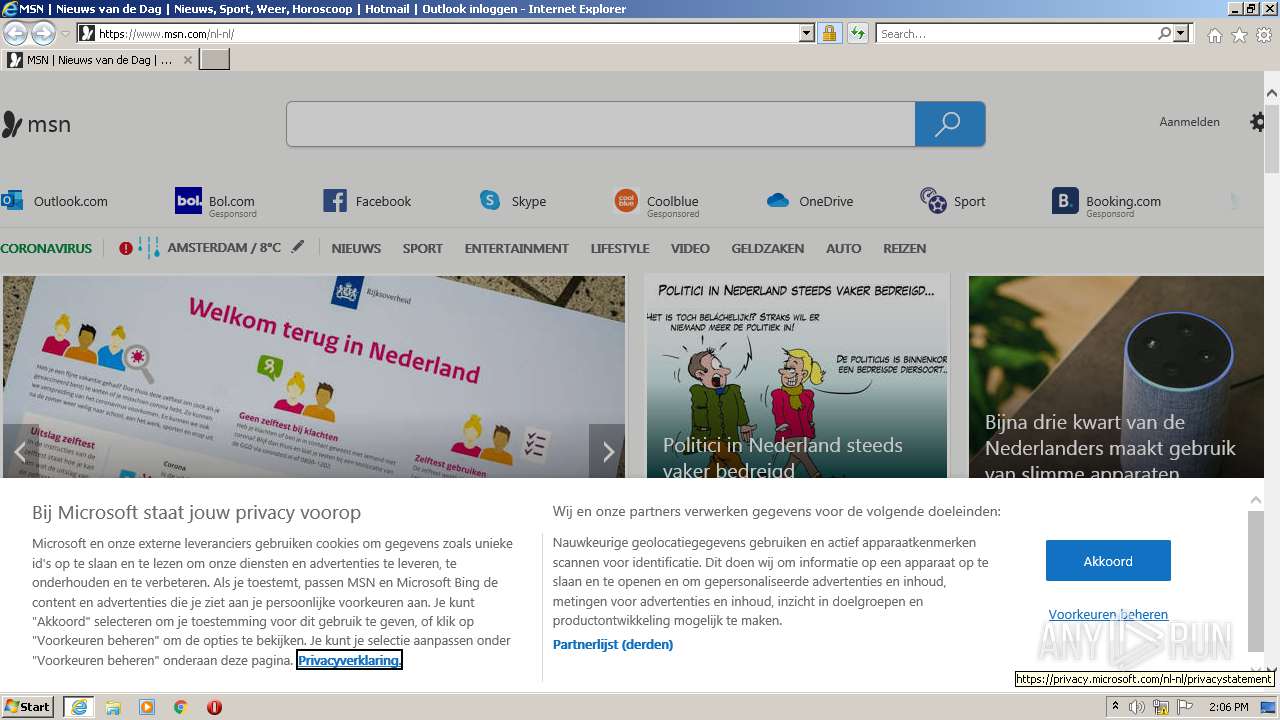
Task: Close the MSN browser tab
Action: click(x=188, y=60)
